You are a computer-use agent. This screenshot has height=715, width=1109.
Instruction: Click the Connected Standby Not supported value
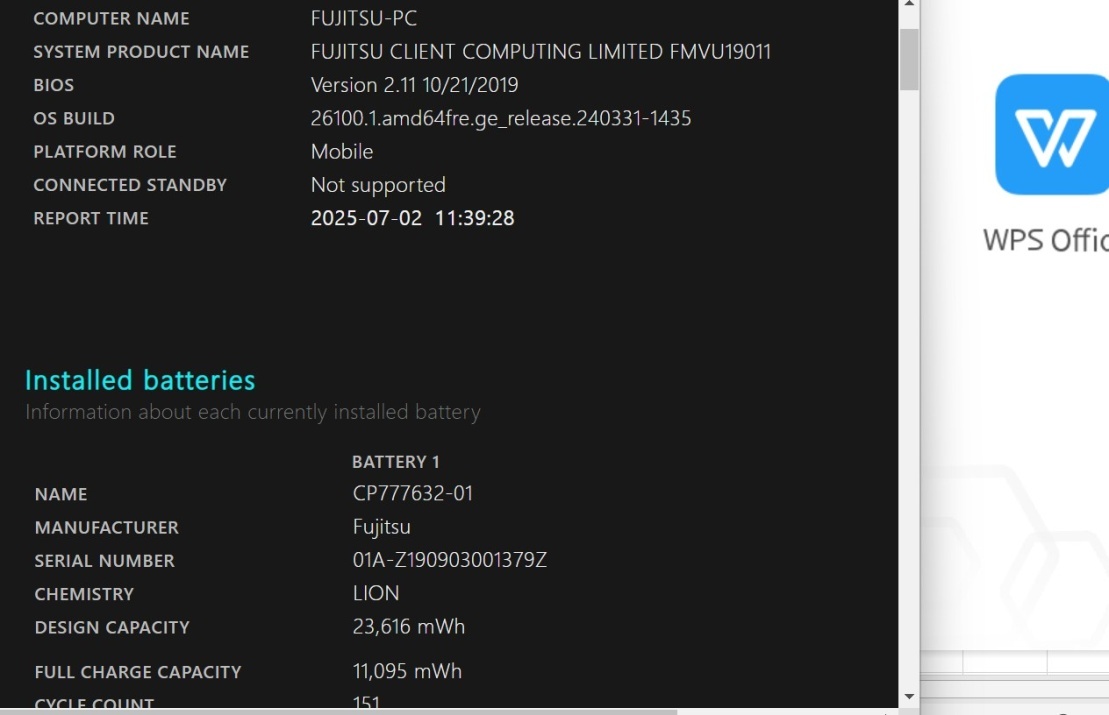(x=378, y=185)
